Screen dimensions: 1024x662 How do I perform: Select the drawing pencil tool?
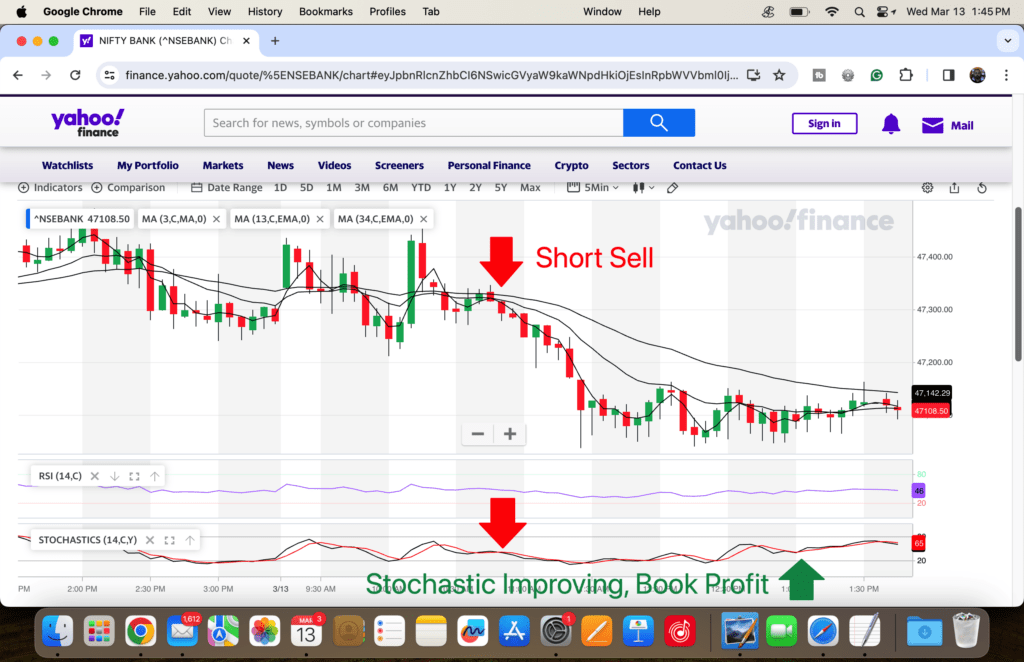[672, 188]
